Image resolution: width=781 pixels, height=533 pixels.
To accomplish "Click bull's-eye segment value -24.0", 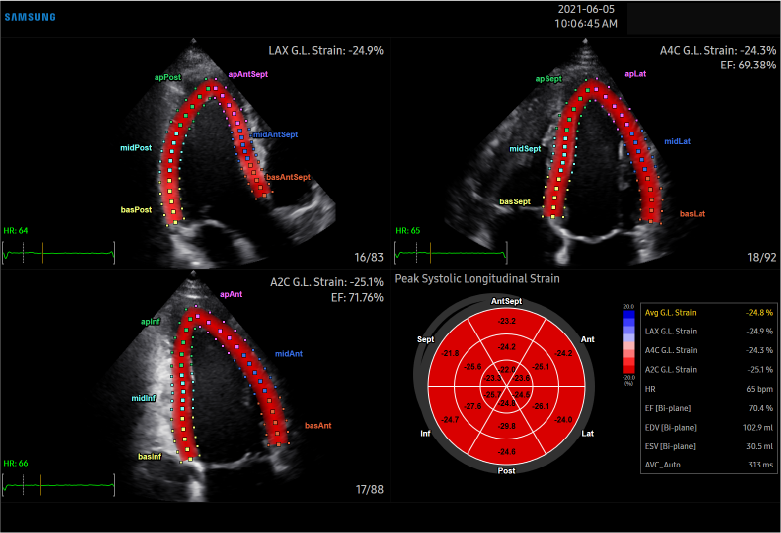I will 563,420.
